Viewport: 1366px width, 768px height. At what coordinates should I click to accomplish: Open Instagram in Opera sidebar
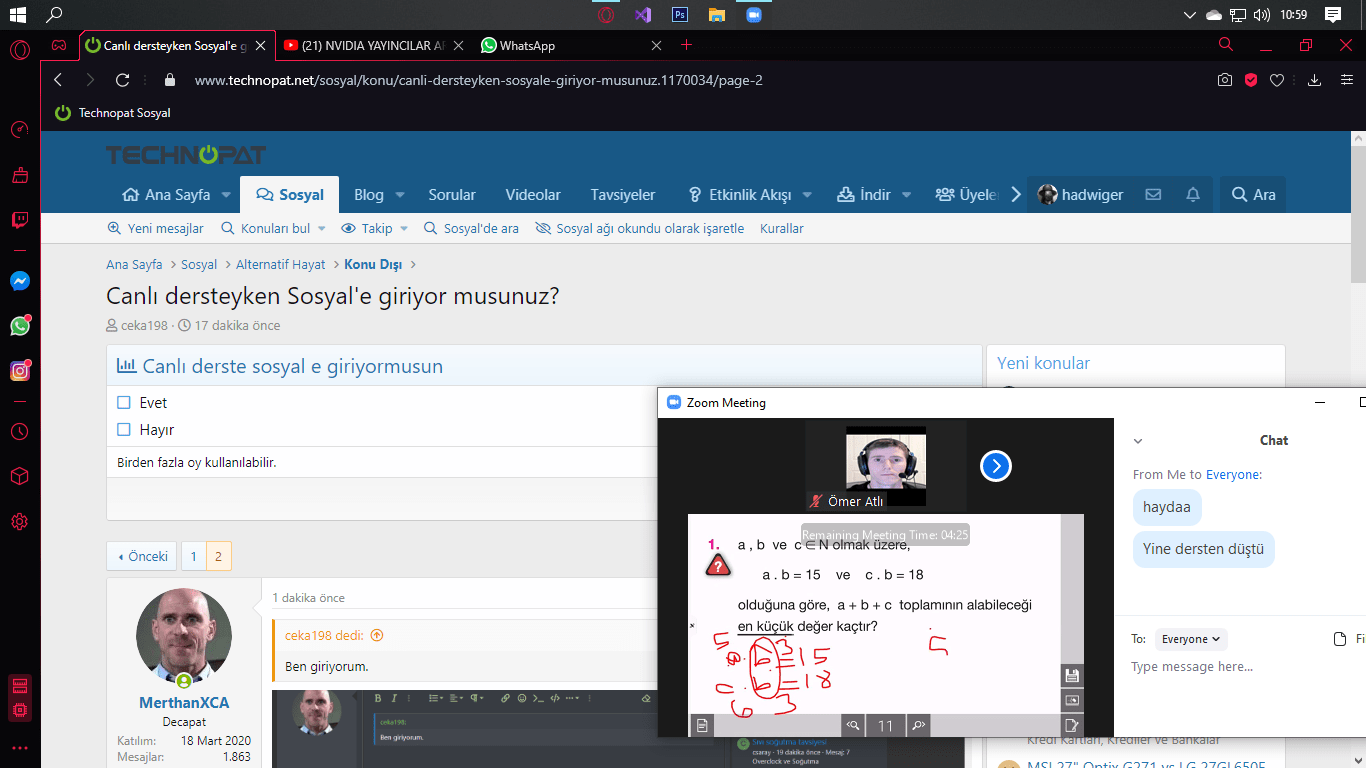click(20, 371)
